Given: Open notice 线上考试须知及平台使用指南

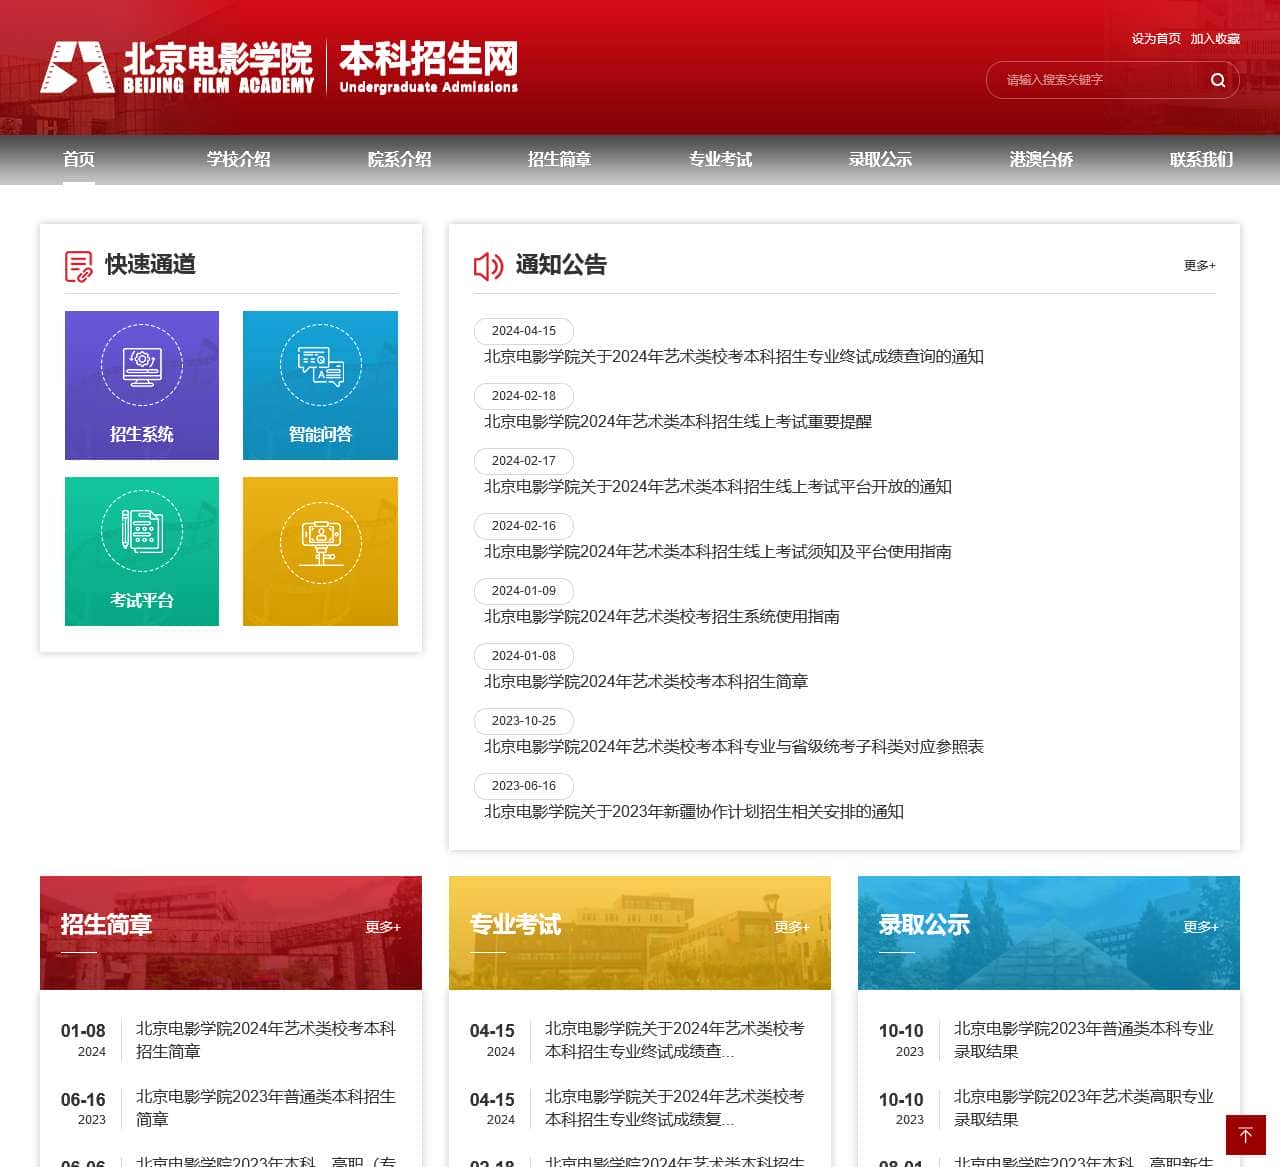Looking at the screenshot, I should [x=718, y=552].
